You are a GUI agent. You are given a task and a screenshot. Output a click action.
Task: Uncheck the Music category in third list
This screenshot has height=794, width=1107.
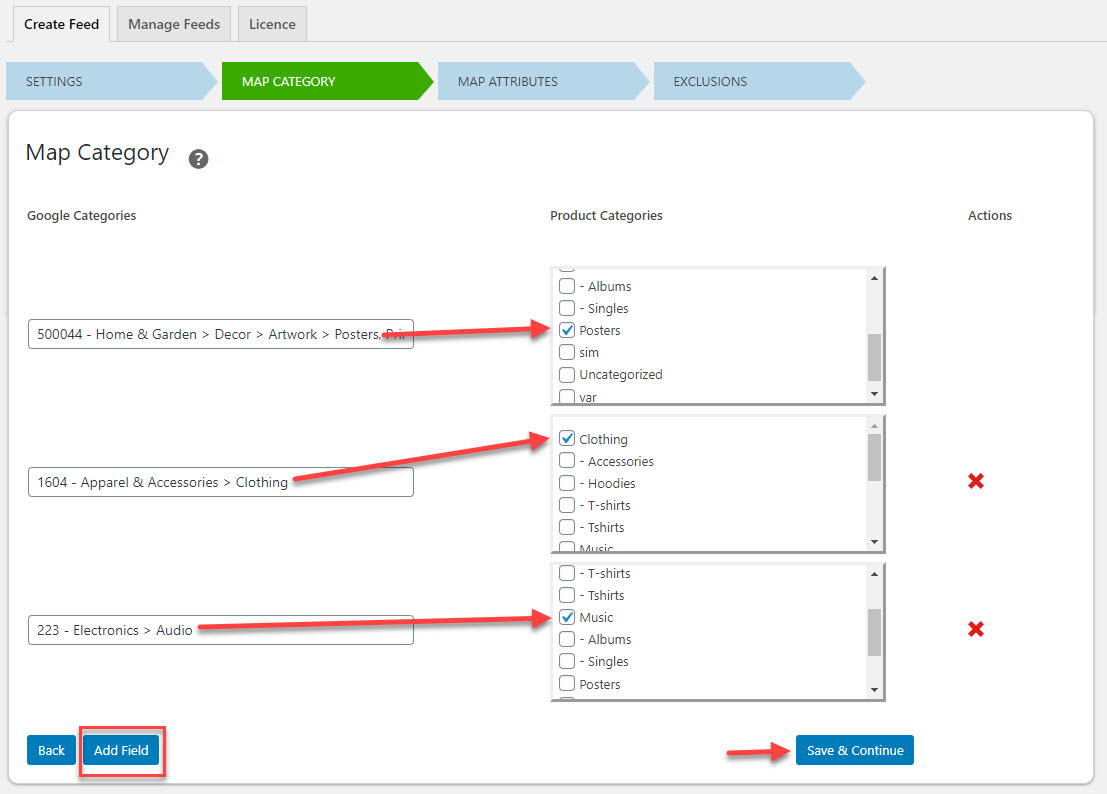pos(567,617)
